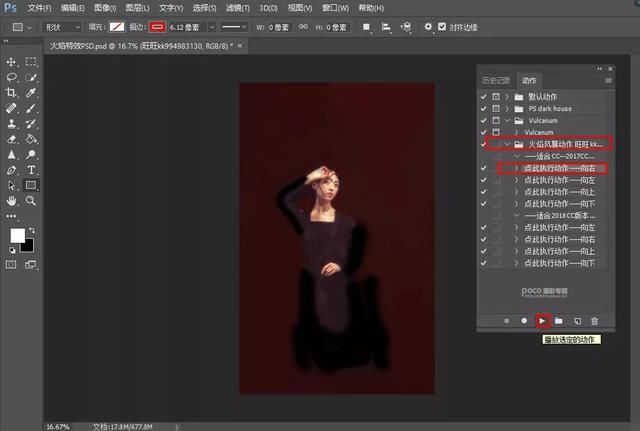Delete the action with trash icon
Image resolution: width=640 pixels, height=431 pixels.
pos(594,321)
